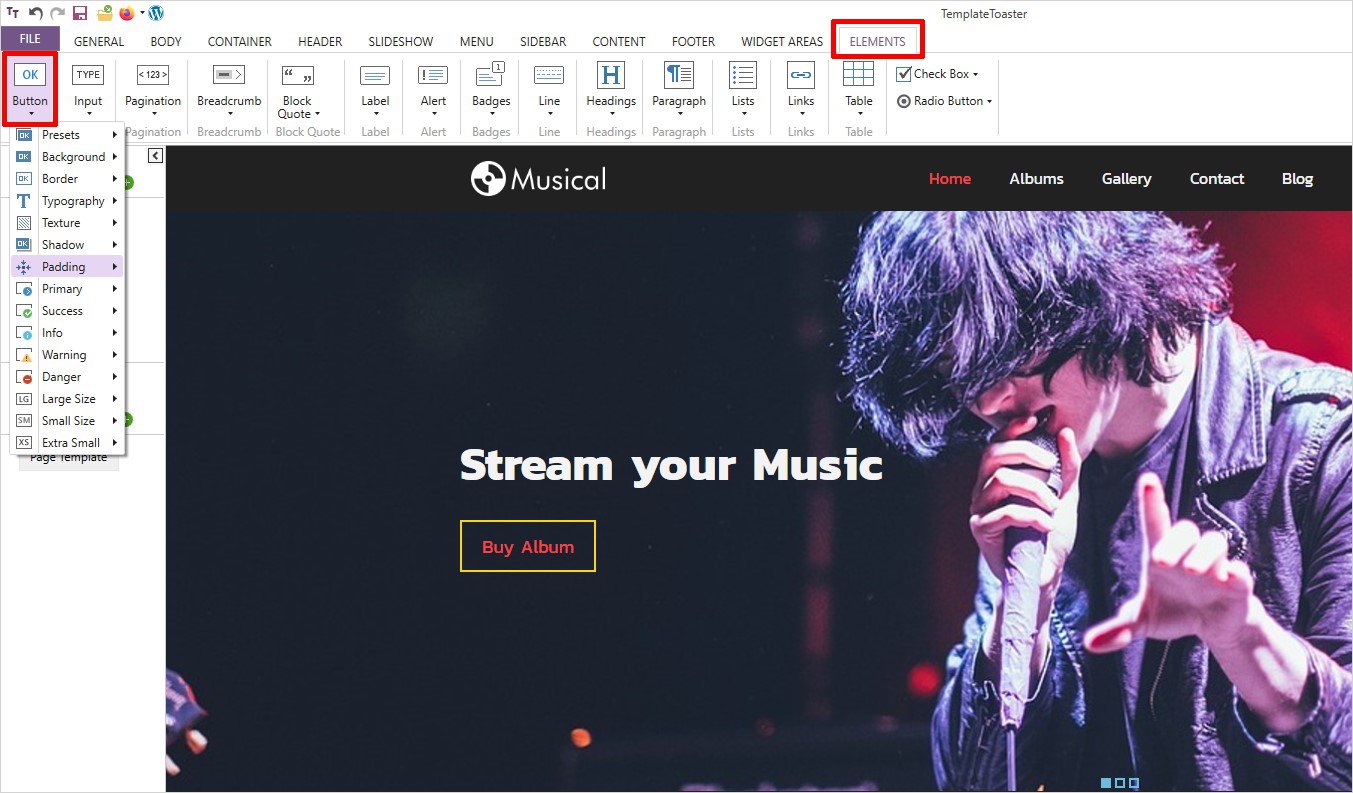
Task: Click the Buy Album button
Action: tap(528, 547)
